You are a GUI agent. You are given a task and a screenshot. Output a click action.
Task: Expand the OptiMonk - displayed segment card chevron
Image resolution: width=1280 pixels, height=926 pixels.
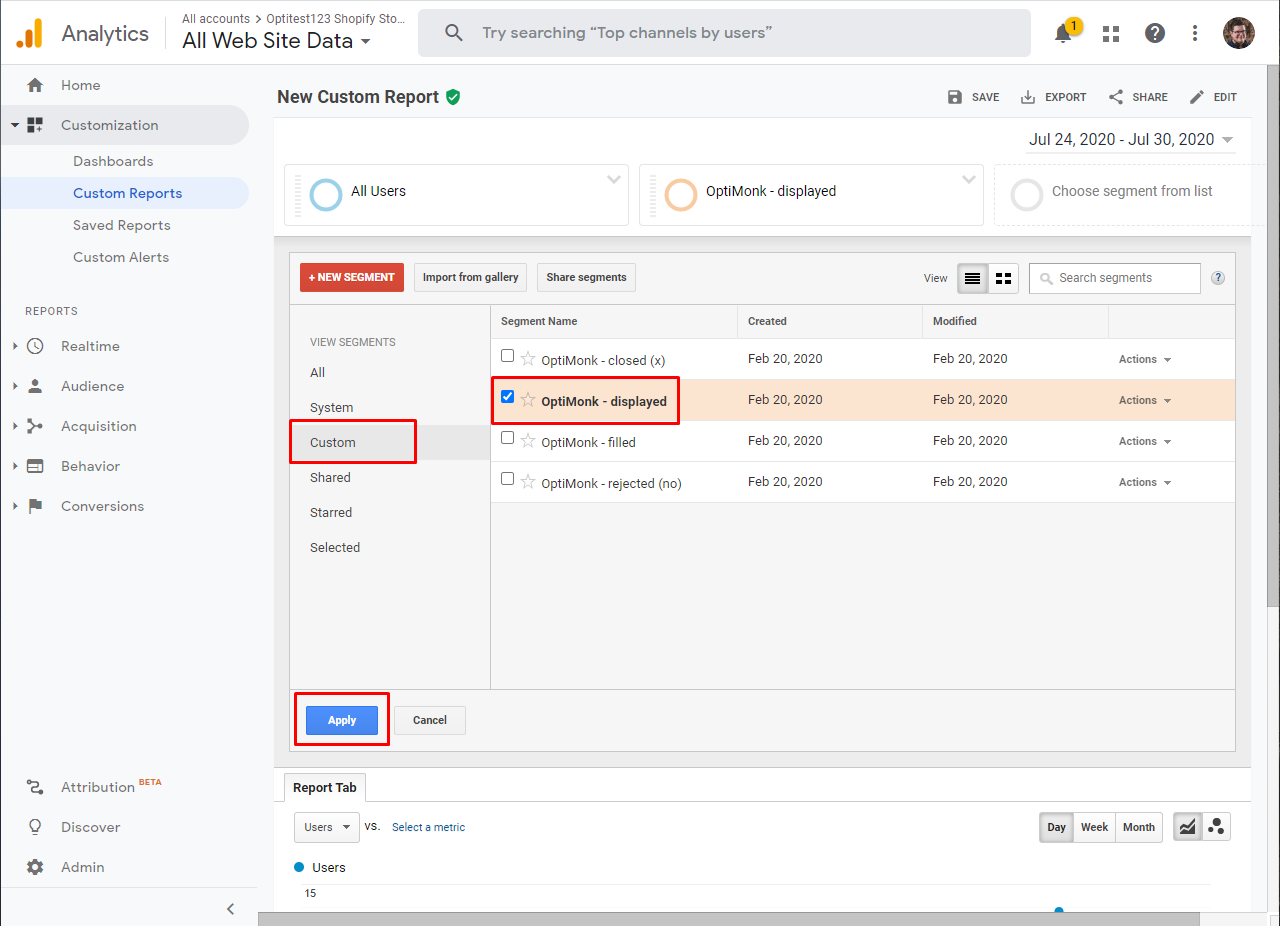969,180
